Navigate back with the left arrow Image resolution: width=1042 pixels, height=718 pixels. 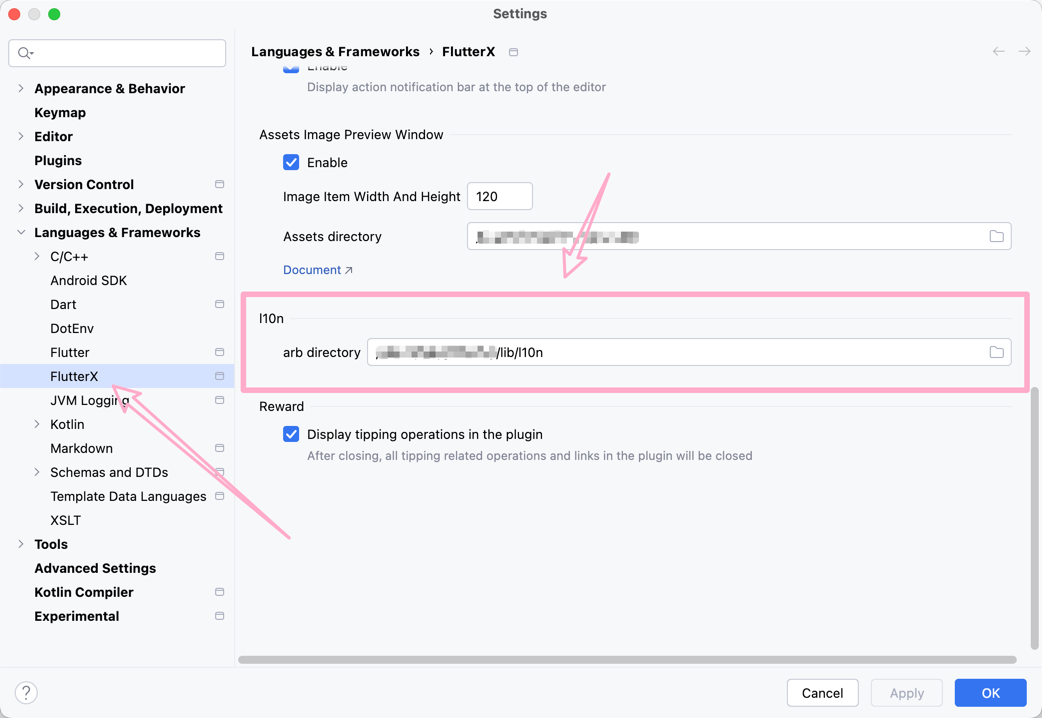click(x=998, y=51)
